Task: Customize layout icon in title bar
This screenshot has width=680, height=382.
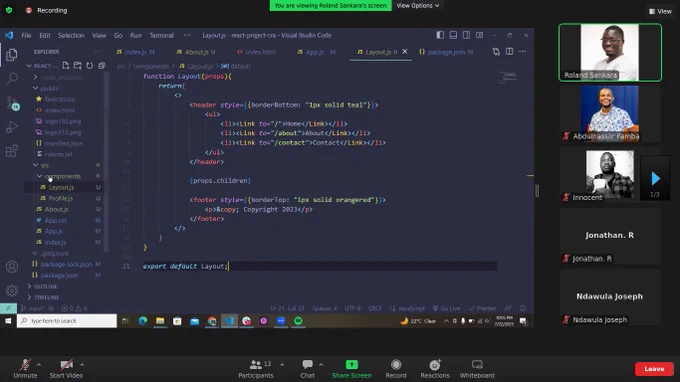Action: pos(479,35)
